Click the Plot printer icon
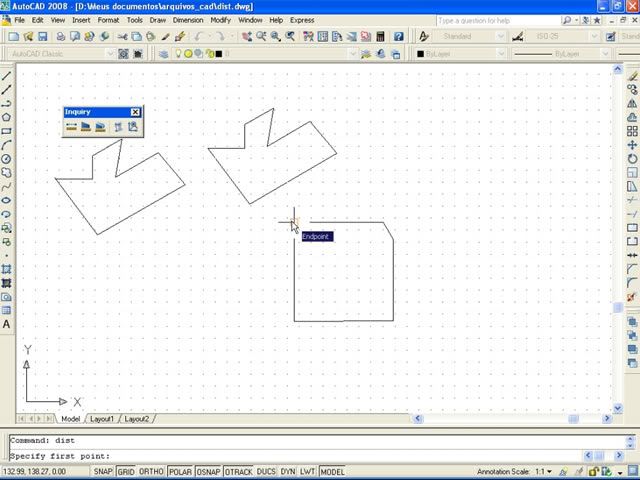This screenshot has height=480, width=640. pyautogui.click(x=60, y=37)
